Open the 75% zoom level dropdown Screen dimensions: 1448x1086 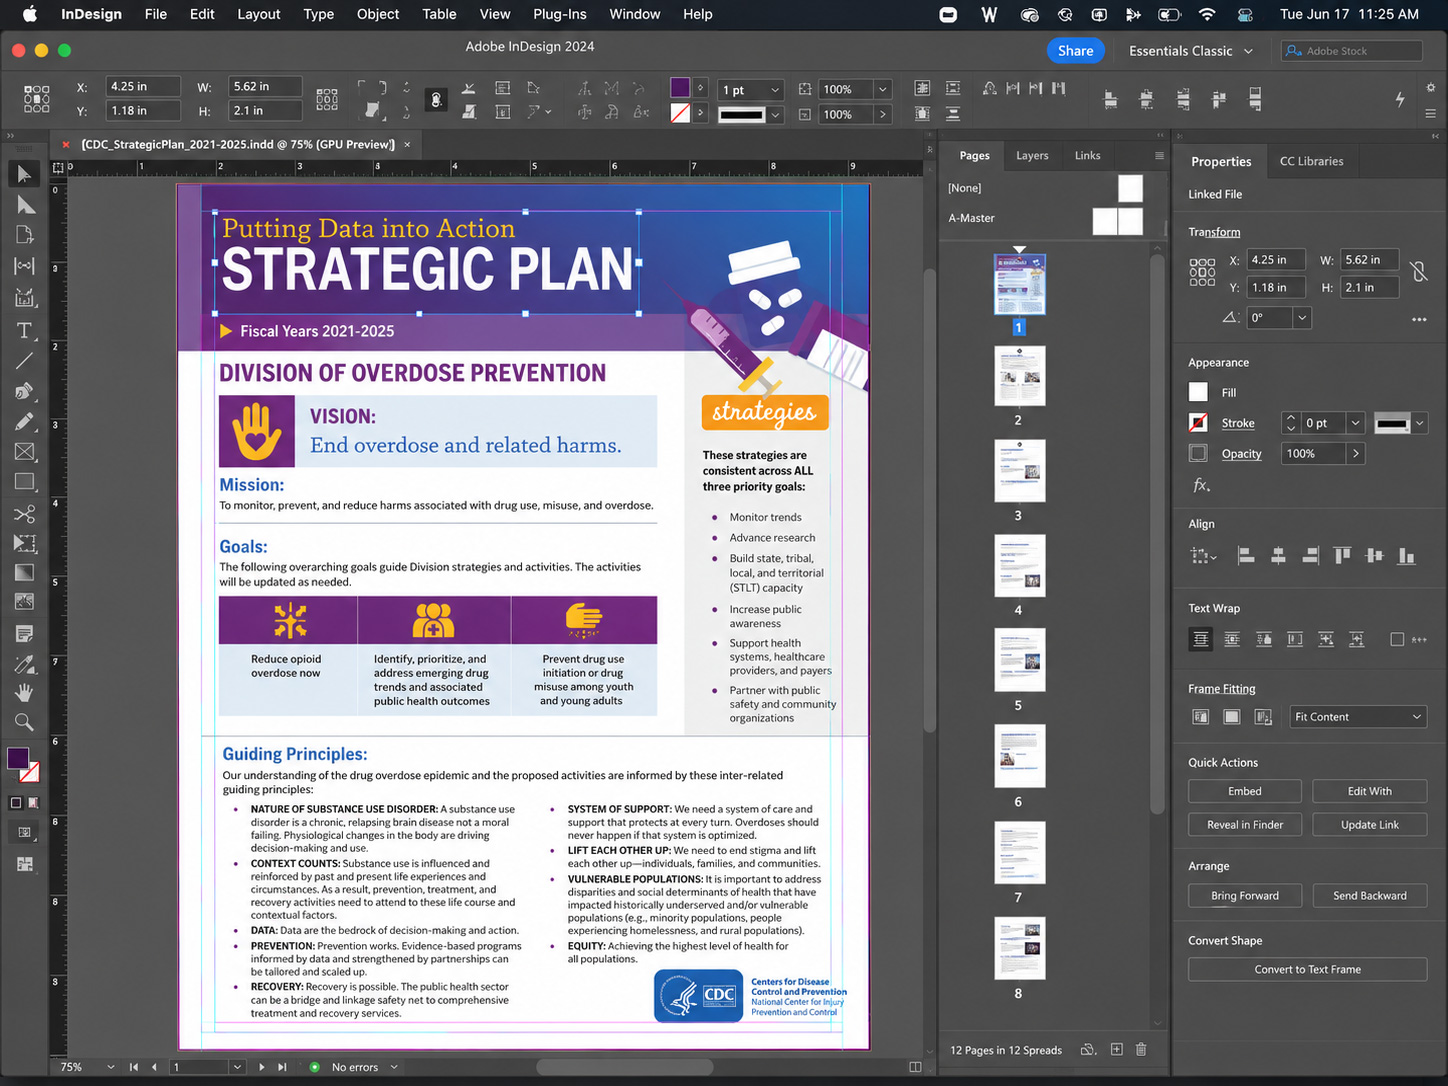point(110,1067)
